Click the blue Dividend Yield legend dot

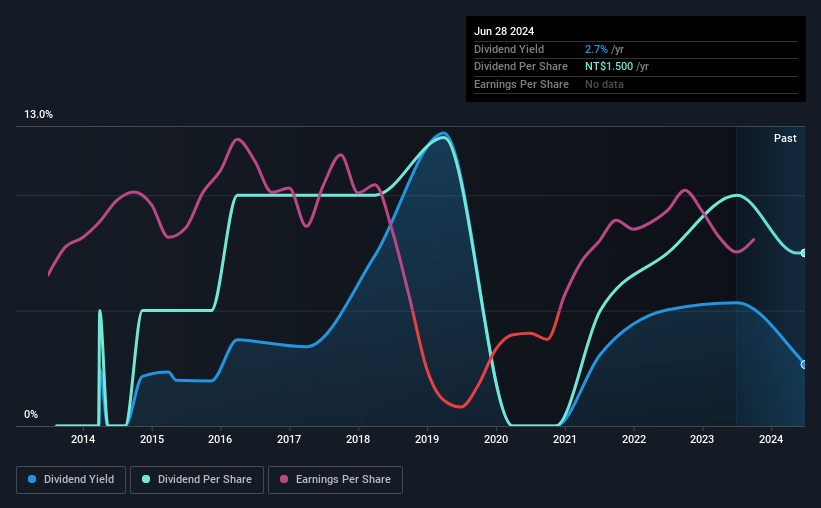(32, 479)
